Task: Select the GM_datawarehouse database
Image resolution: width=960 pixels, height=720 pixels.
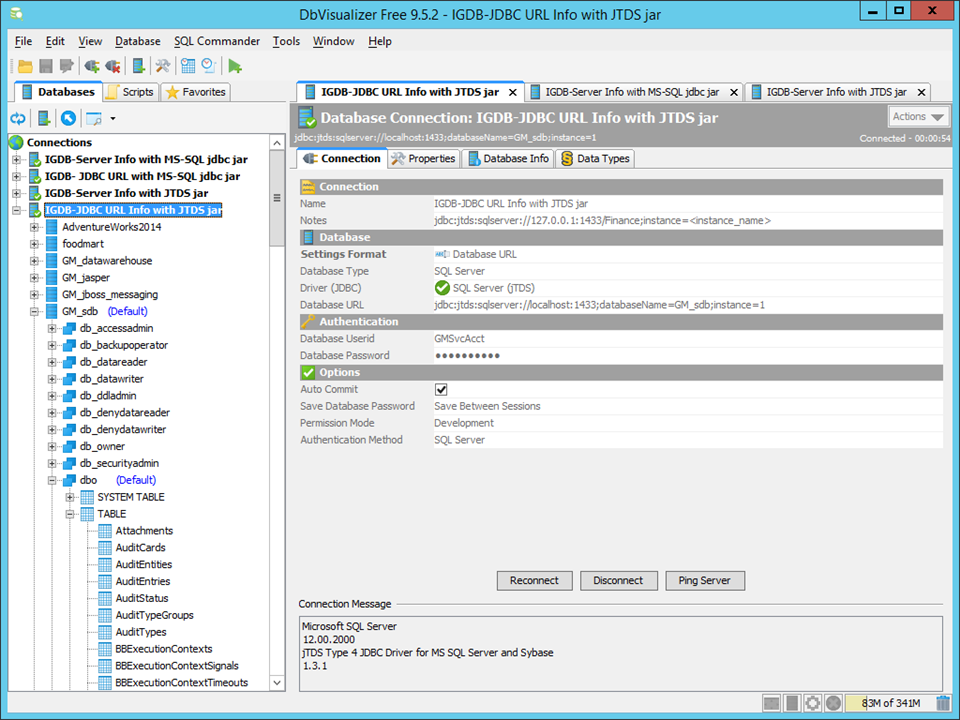Action: point(107,261)
